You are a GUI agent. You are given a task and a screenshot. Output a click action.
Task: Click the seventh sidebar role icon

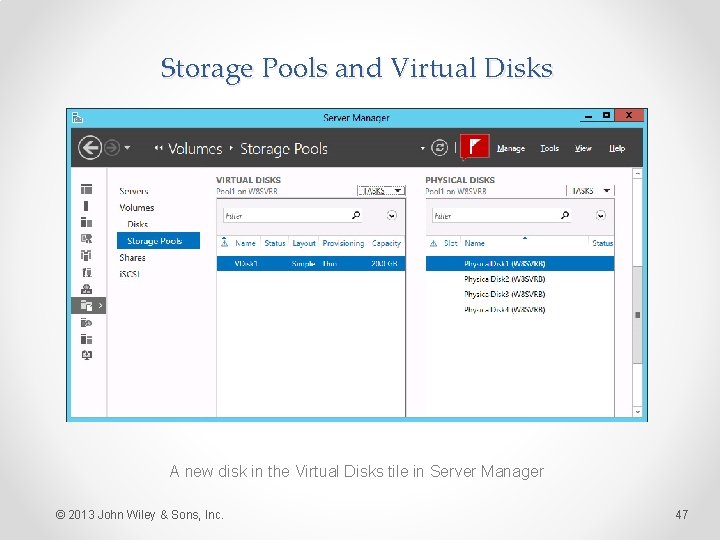pos(86,289)
